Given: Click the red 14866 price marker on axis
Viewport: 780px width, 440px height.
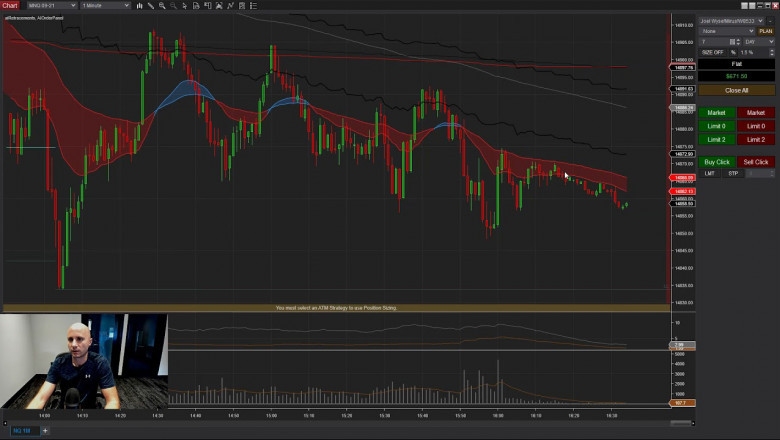Looking at the screenshot, I should pos(684,178).
